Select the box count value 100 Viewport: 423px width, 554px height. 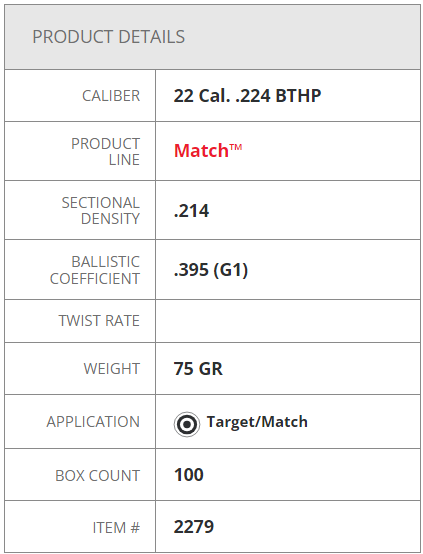pyautogui.click(x=189, y=475)
